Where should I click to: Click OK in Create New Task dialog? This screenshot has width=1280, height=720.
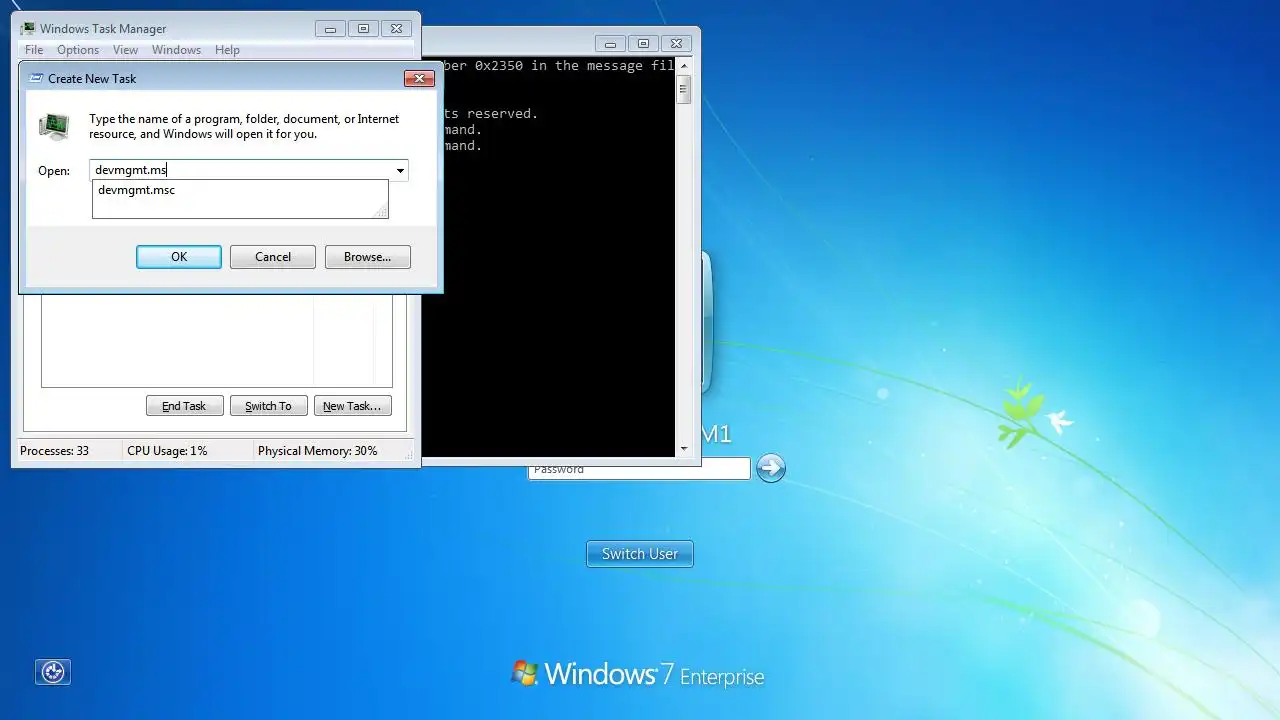(179, 257)
